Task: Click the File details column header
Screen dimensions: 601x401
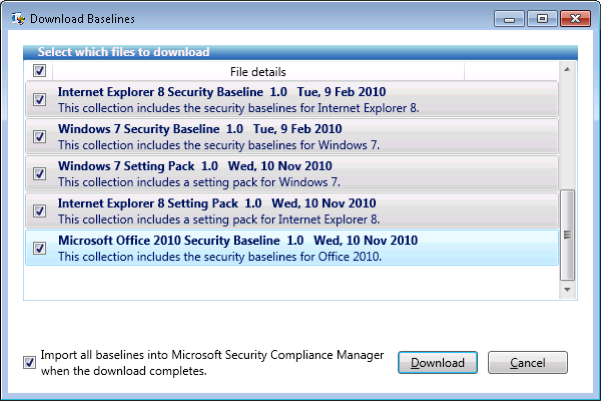Action: click(x=258, y=71)
